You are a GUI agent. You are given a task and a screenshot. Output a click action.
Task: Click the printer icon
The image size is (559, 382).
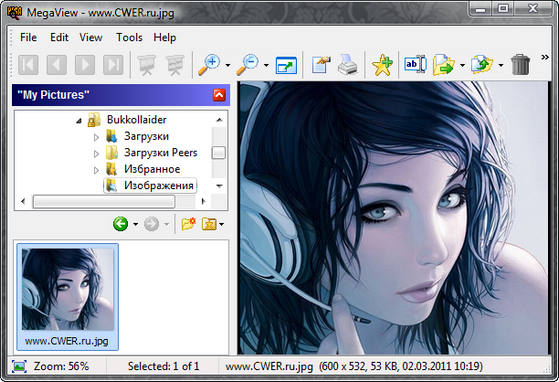(x=347, y=65)
